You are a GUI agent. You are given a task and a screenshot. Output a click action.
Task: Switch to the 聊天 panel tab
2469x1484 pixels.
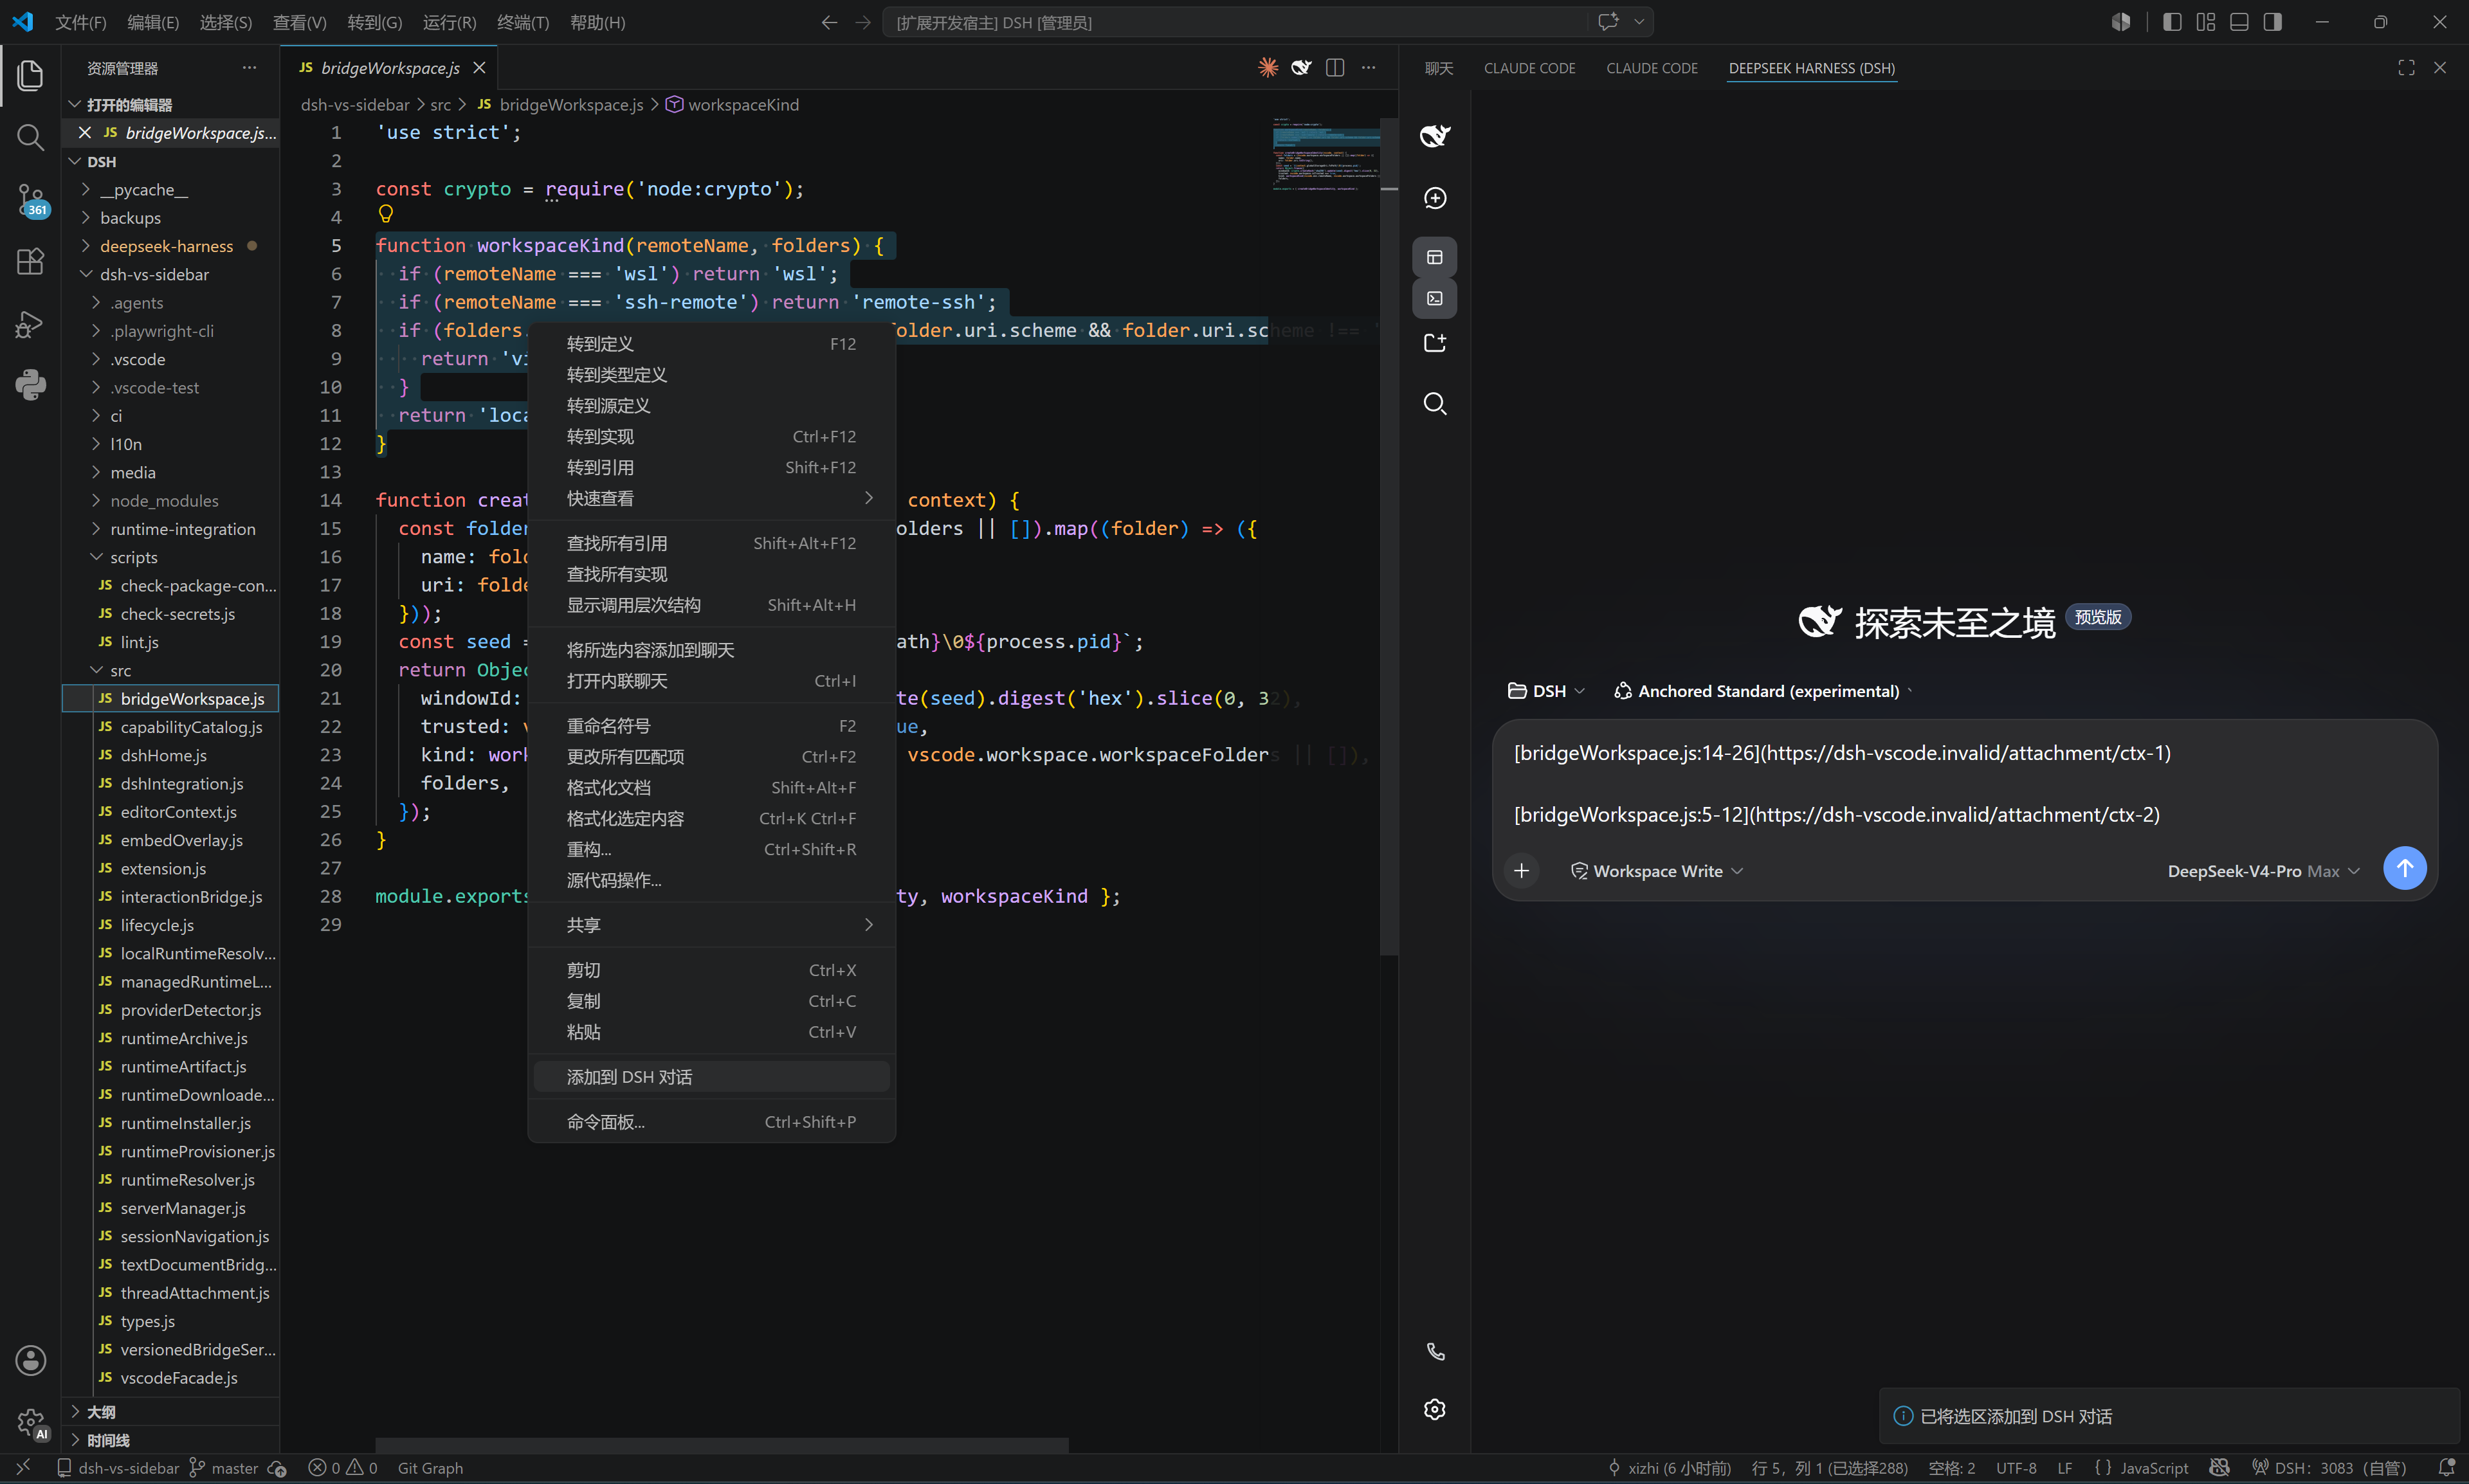1438,68
